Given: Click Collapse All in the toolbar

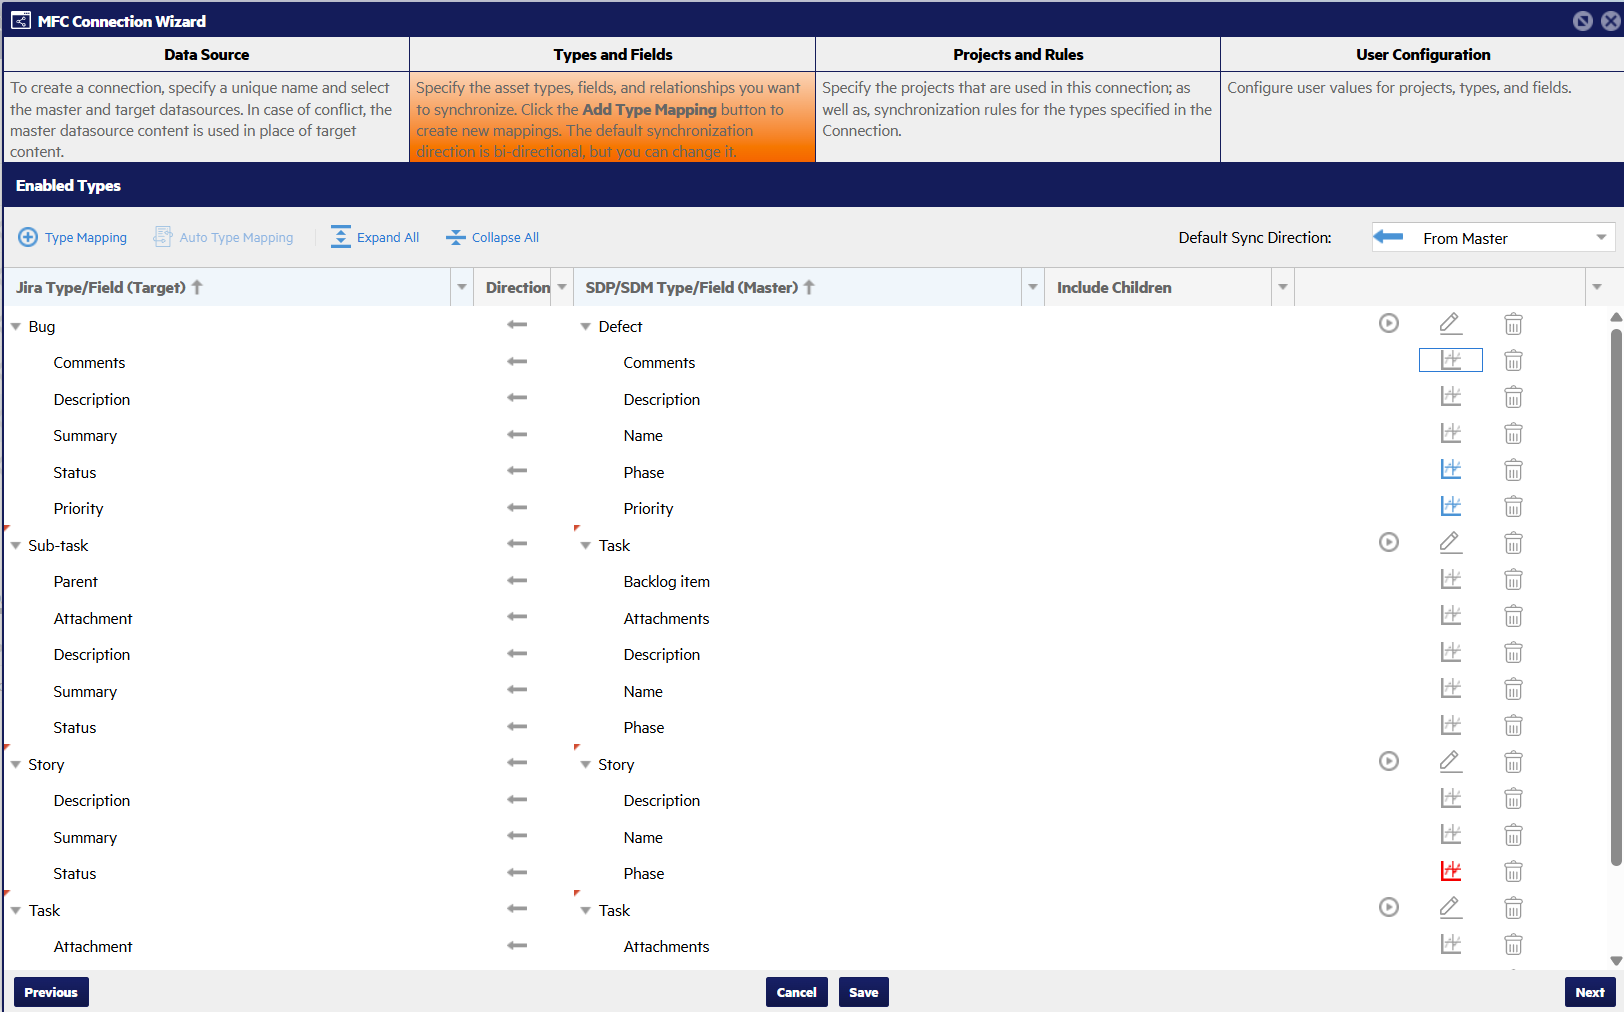Looking at the screenshot, I should point(492,238).
